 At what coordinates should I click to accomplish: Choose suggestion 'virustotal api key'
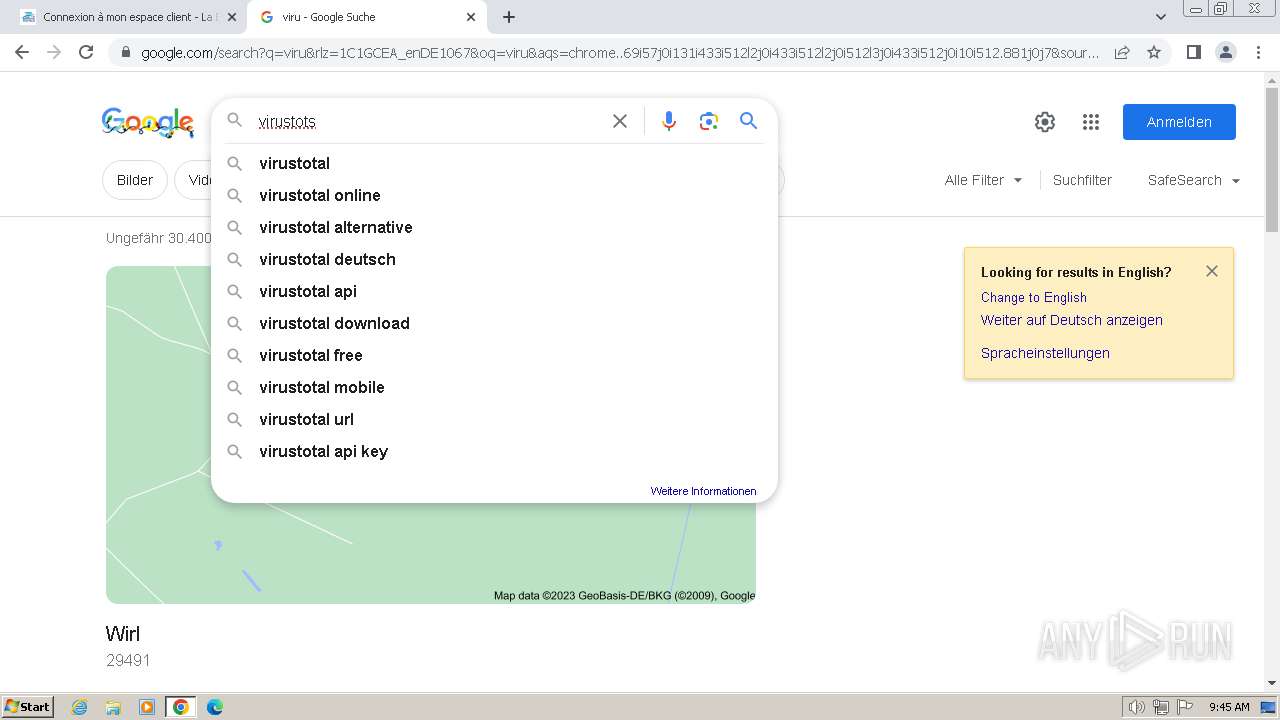[x=494, y=451]
